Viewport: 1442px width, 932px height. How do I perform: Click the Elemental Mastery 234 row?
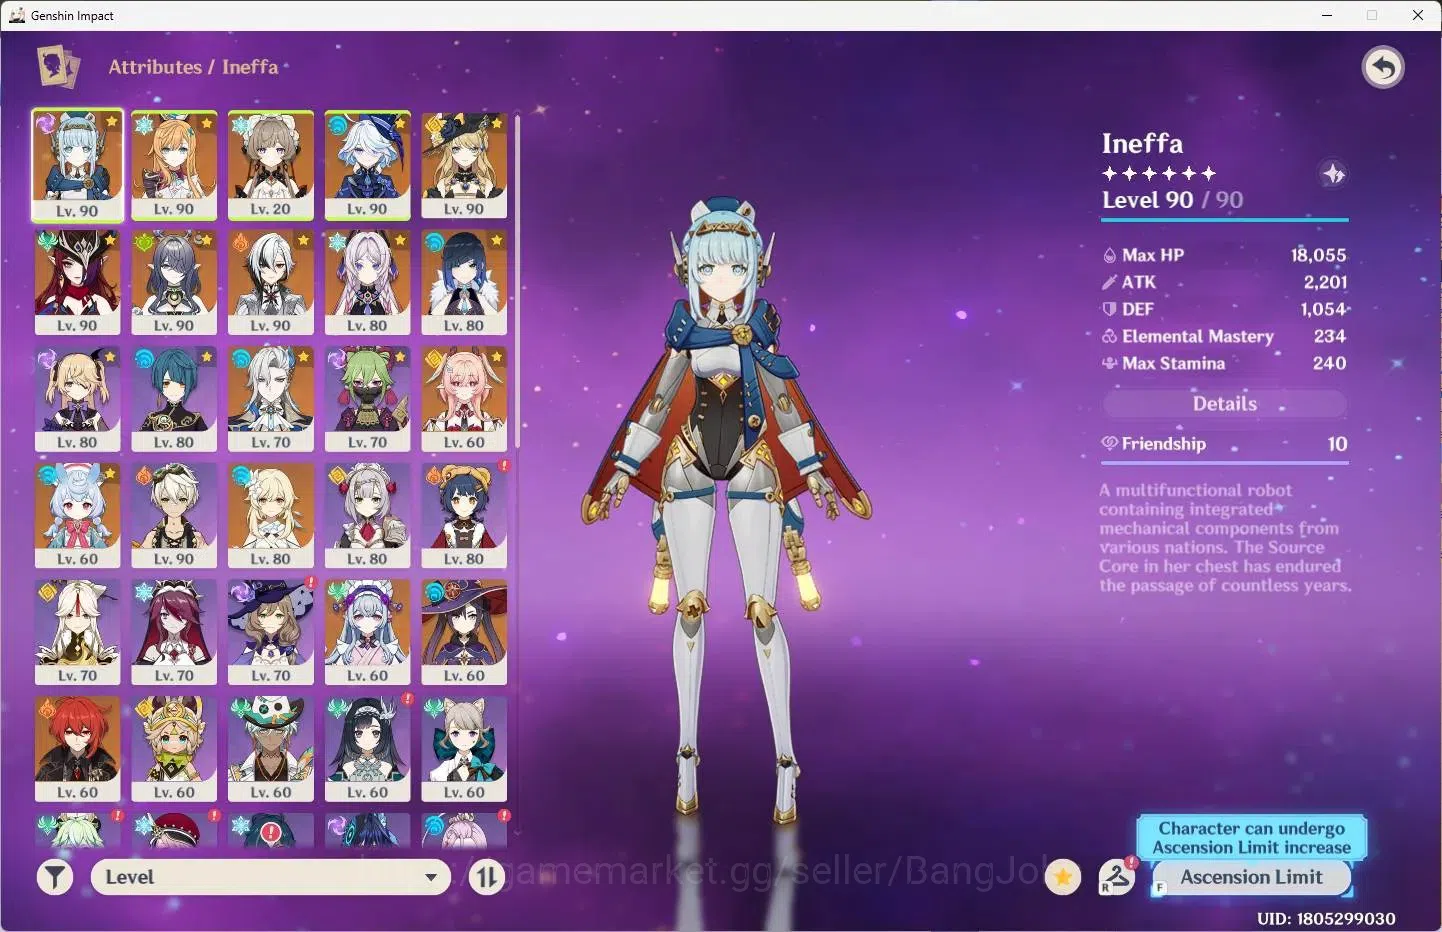(x=1225, y=336)
